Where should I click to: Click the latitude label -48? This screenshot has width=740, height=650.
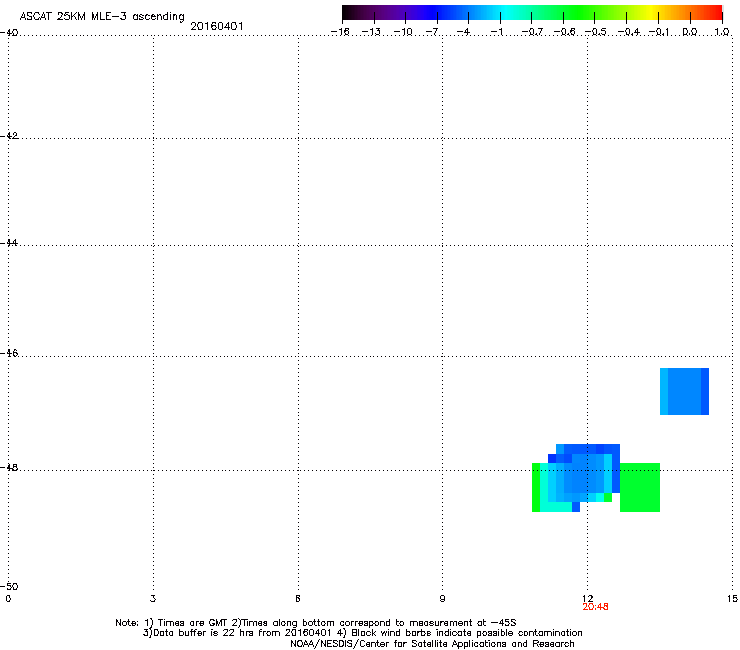pyautogui.click(x=8, y=467)
